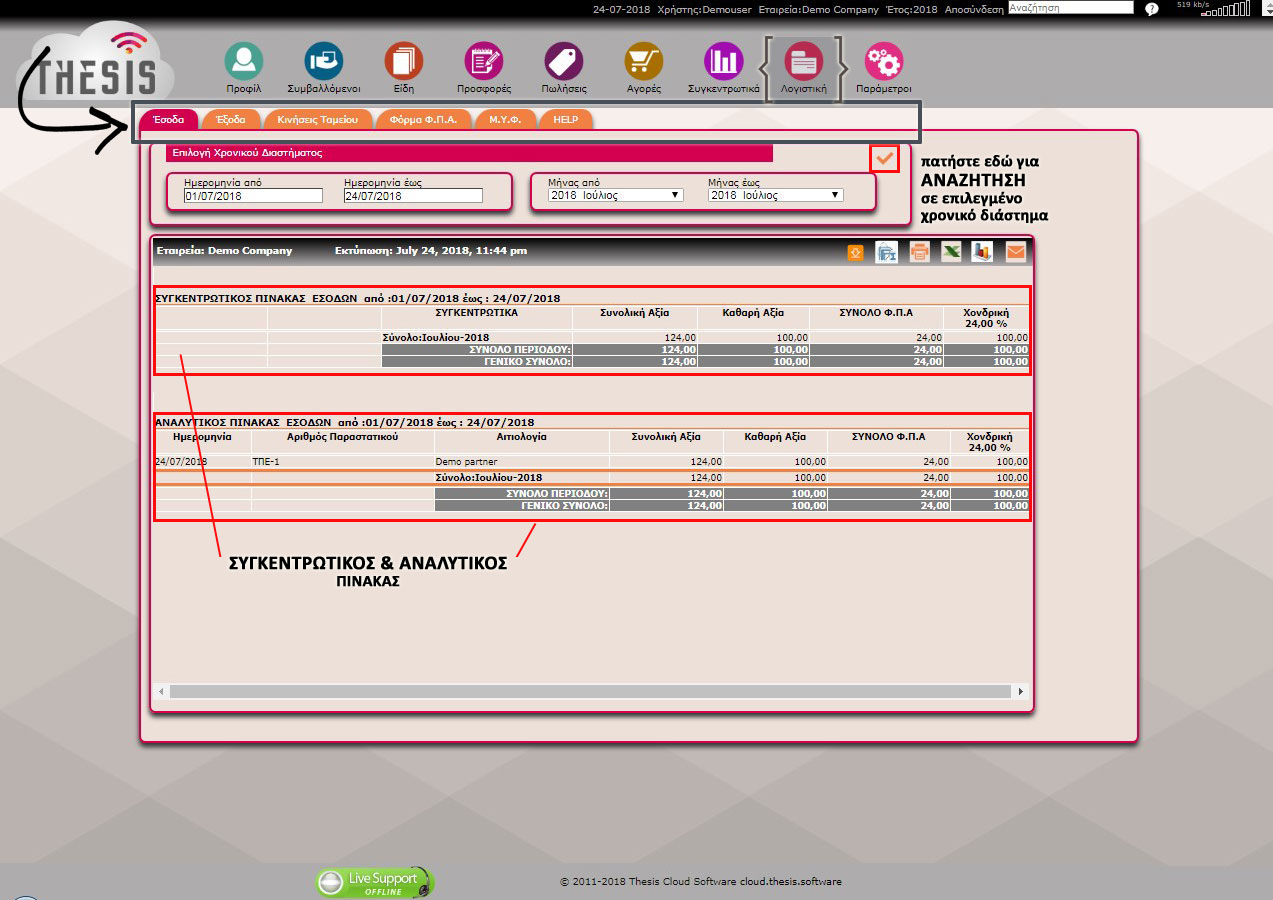The image size is (1273, 900).
Task: Open the Κινήσεις Ταμείου tab
Action: click(x=317, y=120)
